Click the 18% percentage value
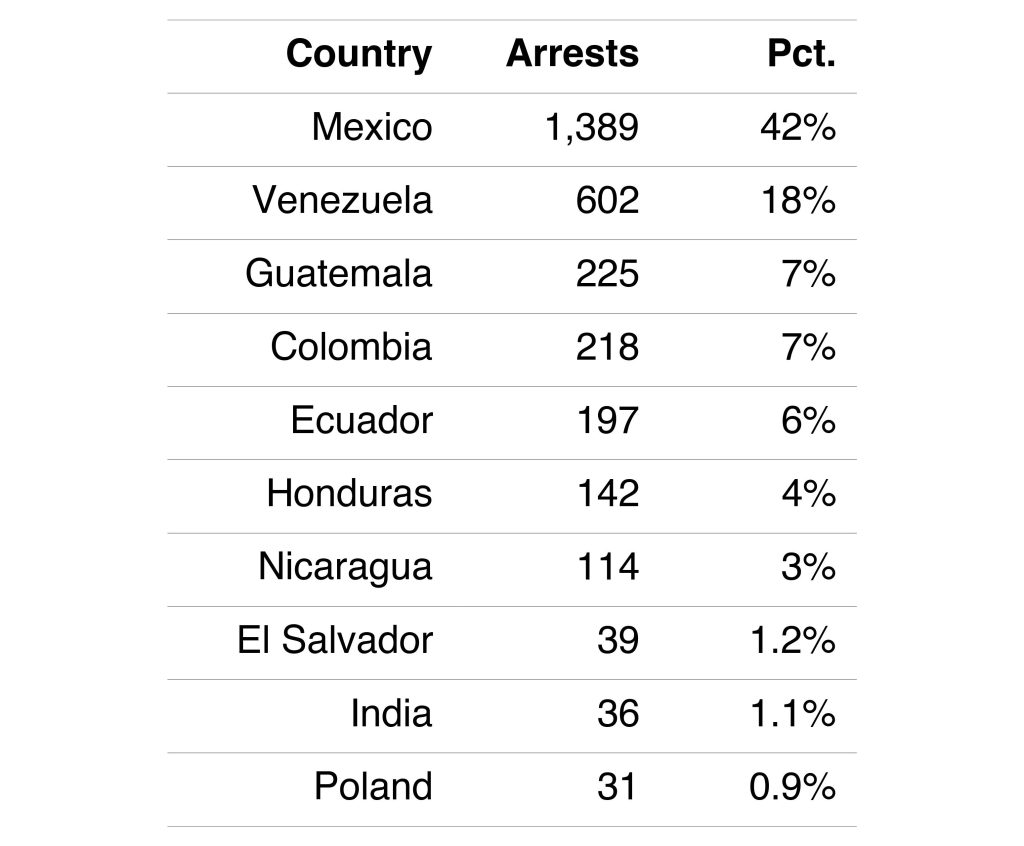 click(x=802, y=201)
